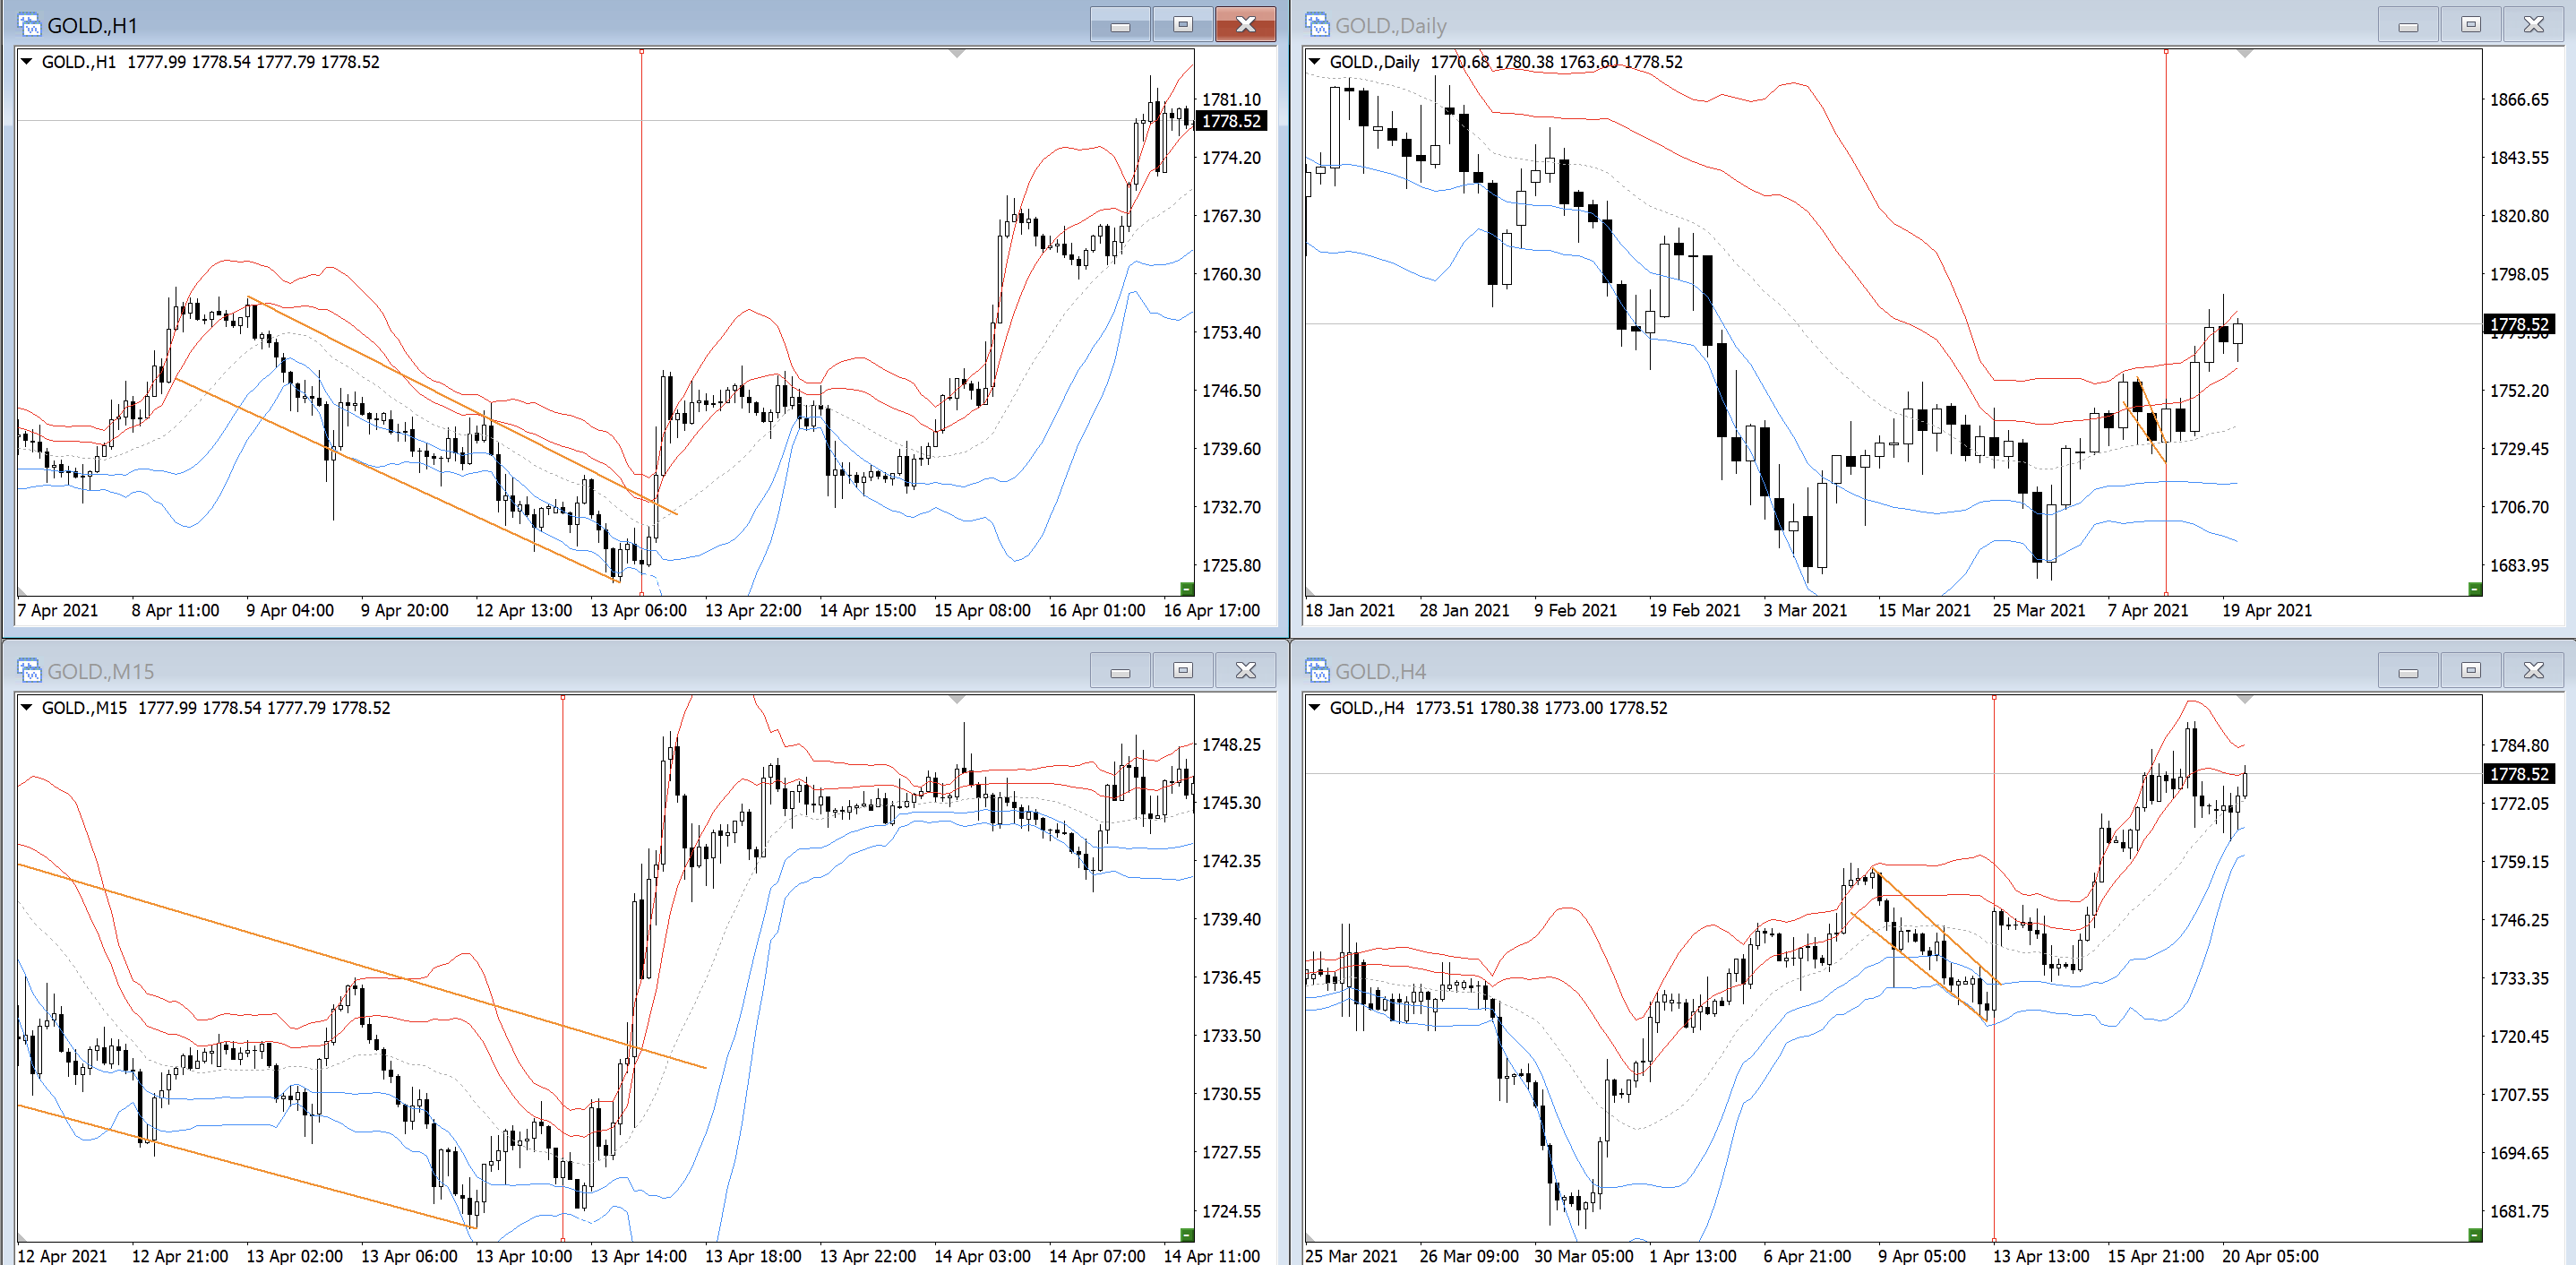The height and width of the screenshot is (1265, 2576).
Task: Click the GOLD.,H4 chart window icon
Action: pos(1317,670)
